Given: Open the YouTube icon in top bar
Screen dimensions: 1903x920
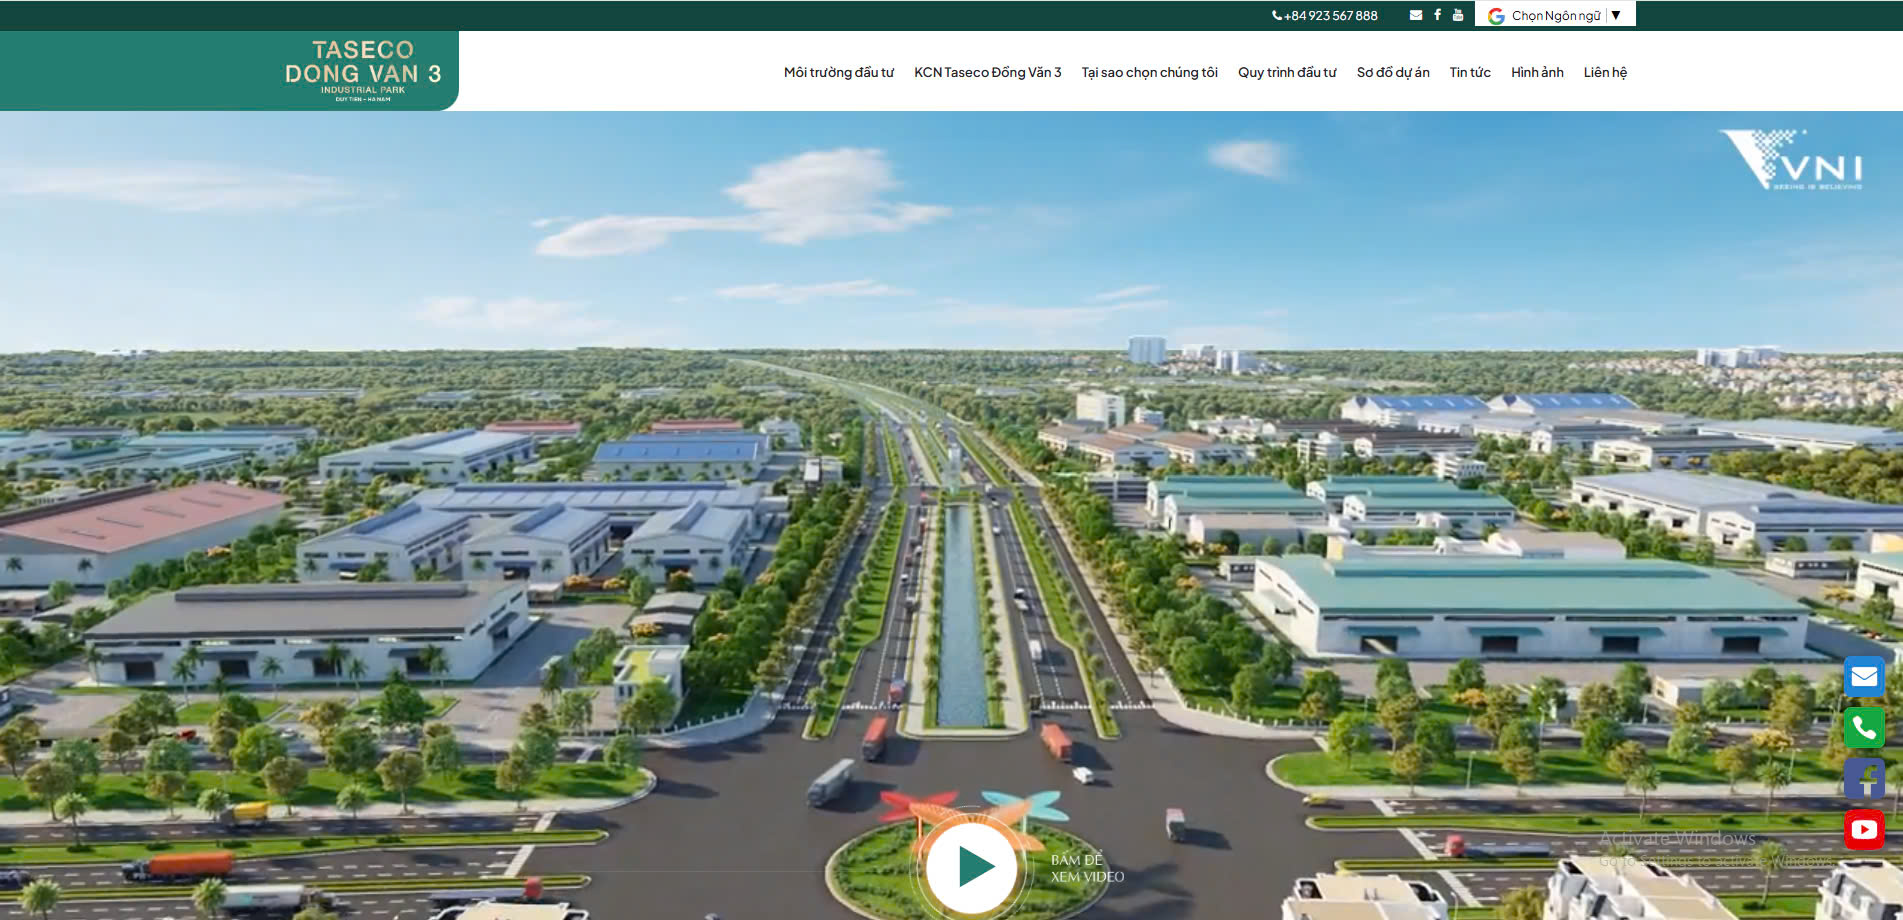Looking at the screenshot, I should [x=1458, y=15].
